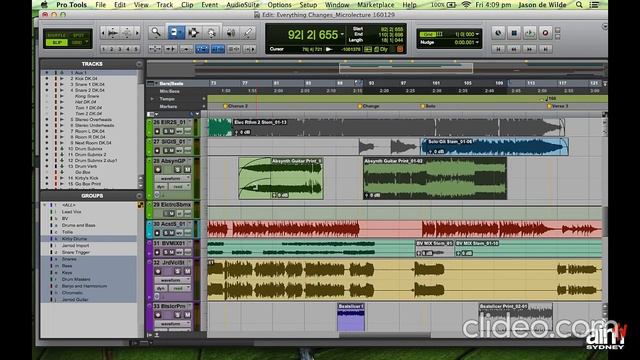Click the Chorus 2 marker
Screen dimensions: 640x360
pyautogui.click(x=235, y=106)
